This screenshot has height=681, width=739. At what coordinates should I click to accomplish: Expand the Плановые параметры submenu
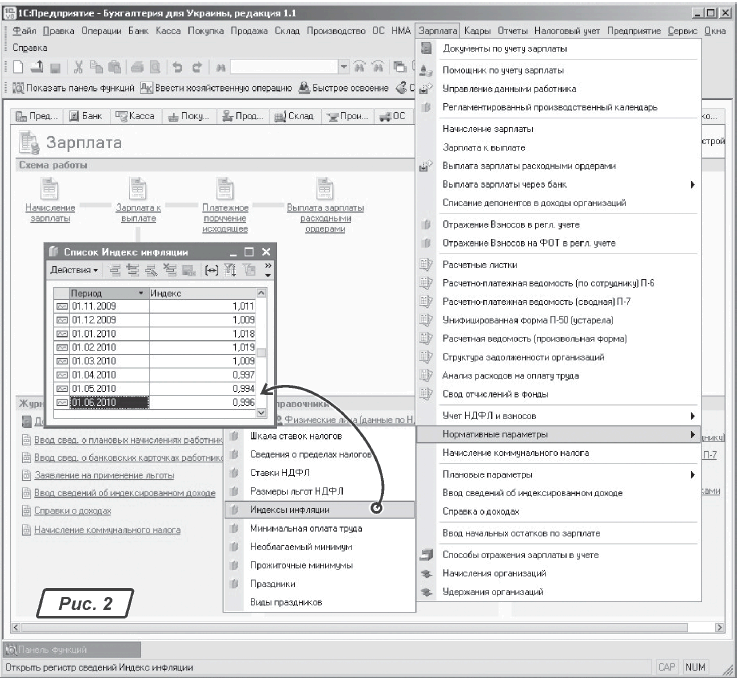pyautogui.click(x=692, y=474)
